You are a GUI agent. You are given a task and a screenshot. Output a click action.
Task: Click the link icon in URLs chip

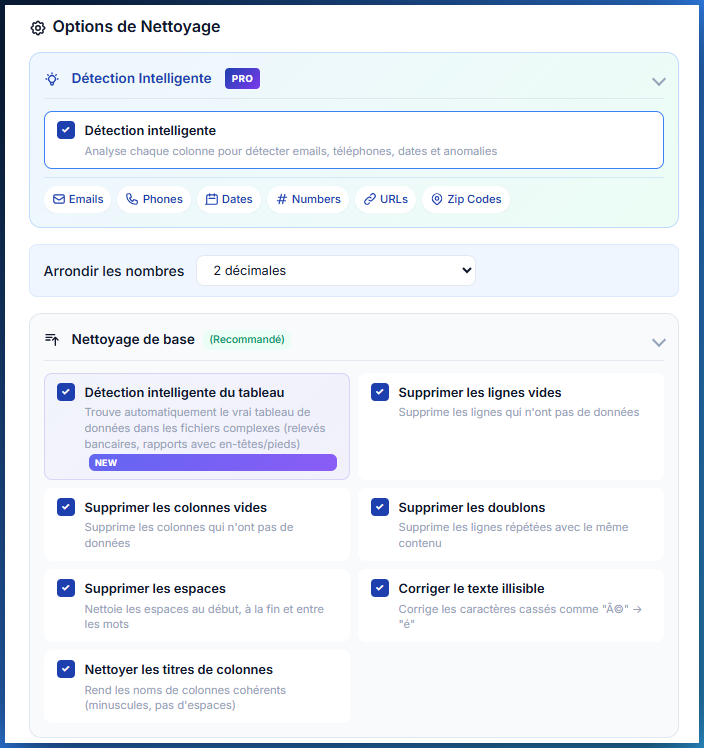(x=370, y=199)
